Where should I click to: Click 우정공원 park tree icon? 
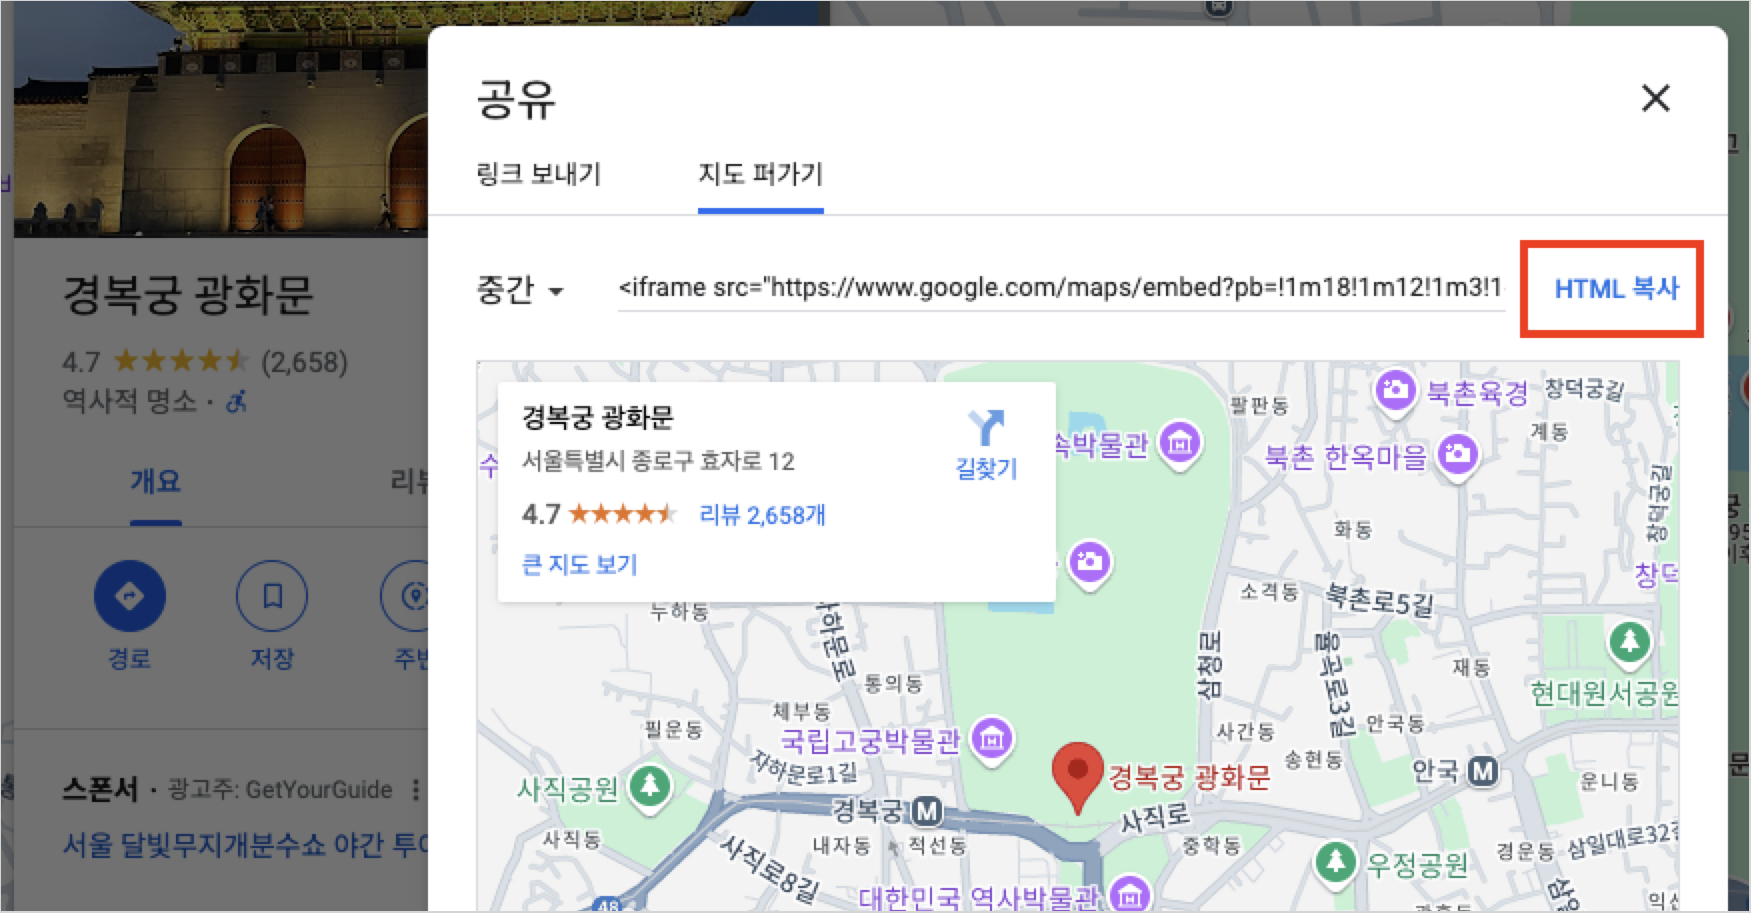(x=1335, y=862)
